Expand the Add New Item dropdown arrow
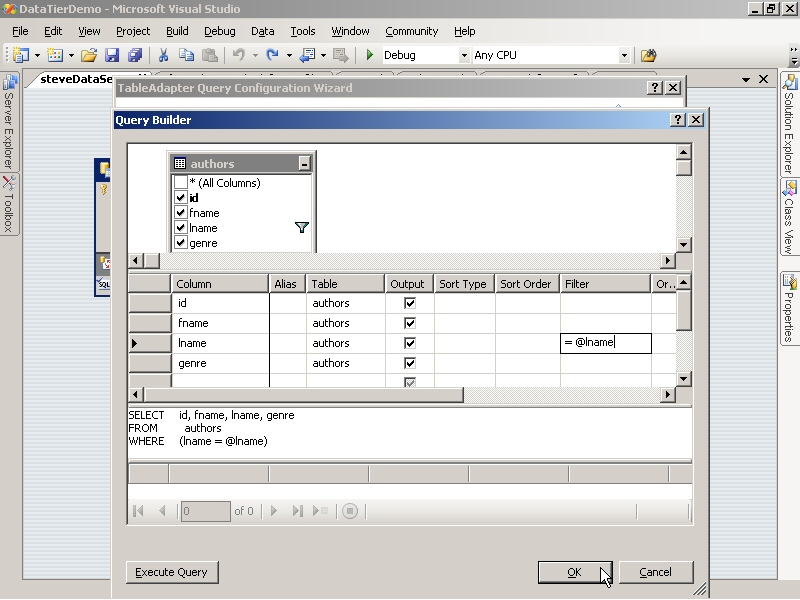This screenshot has width=800, height=600. click(71, 55)
